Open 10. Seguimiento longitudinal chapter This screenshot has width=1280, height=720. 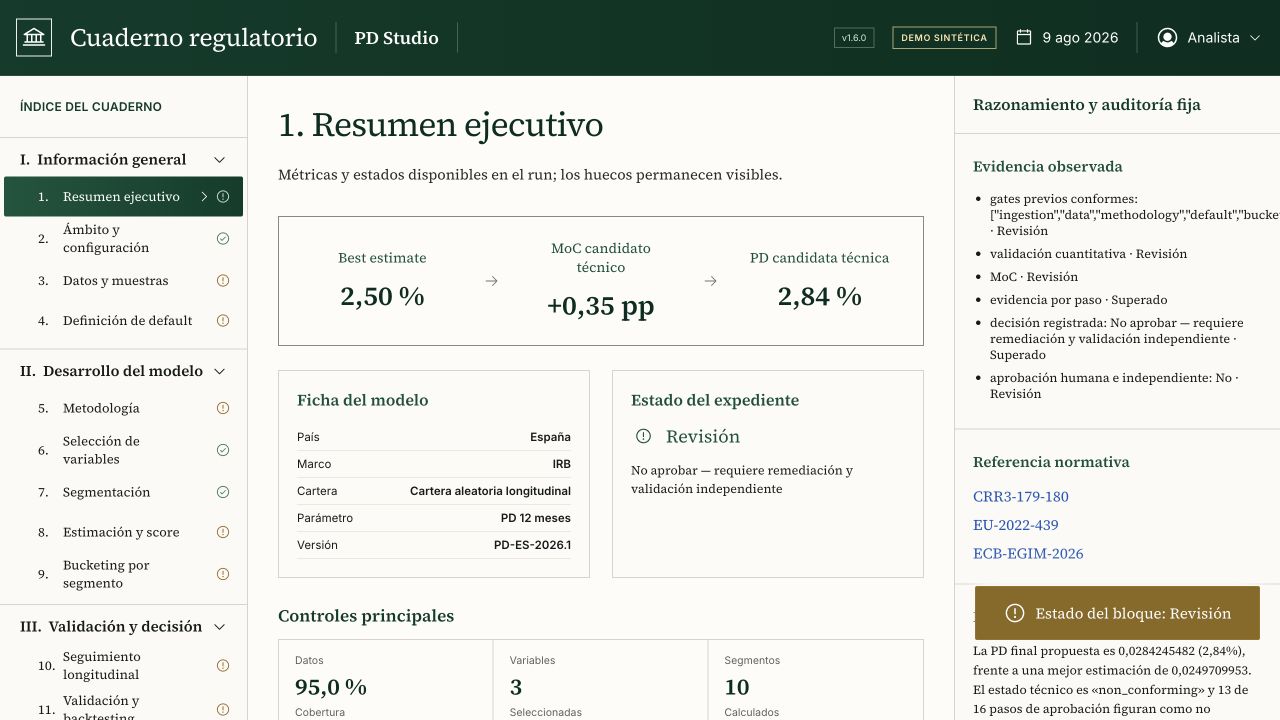123,666
